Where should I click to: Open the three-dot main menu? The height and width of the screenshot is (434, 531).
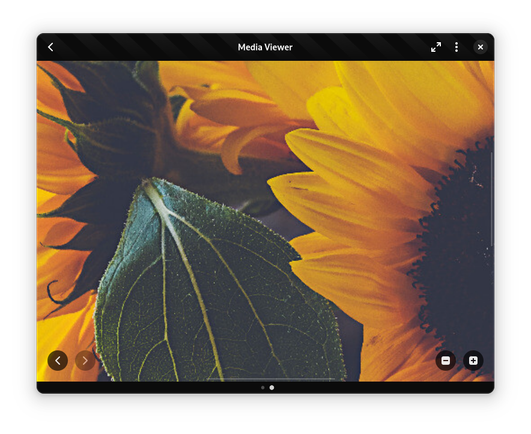[x=456, y=47]
